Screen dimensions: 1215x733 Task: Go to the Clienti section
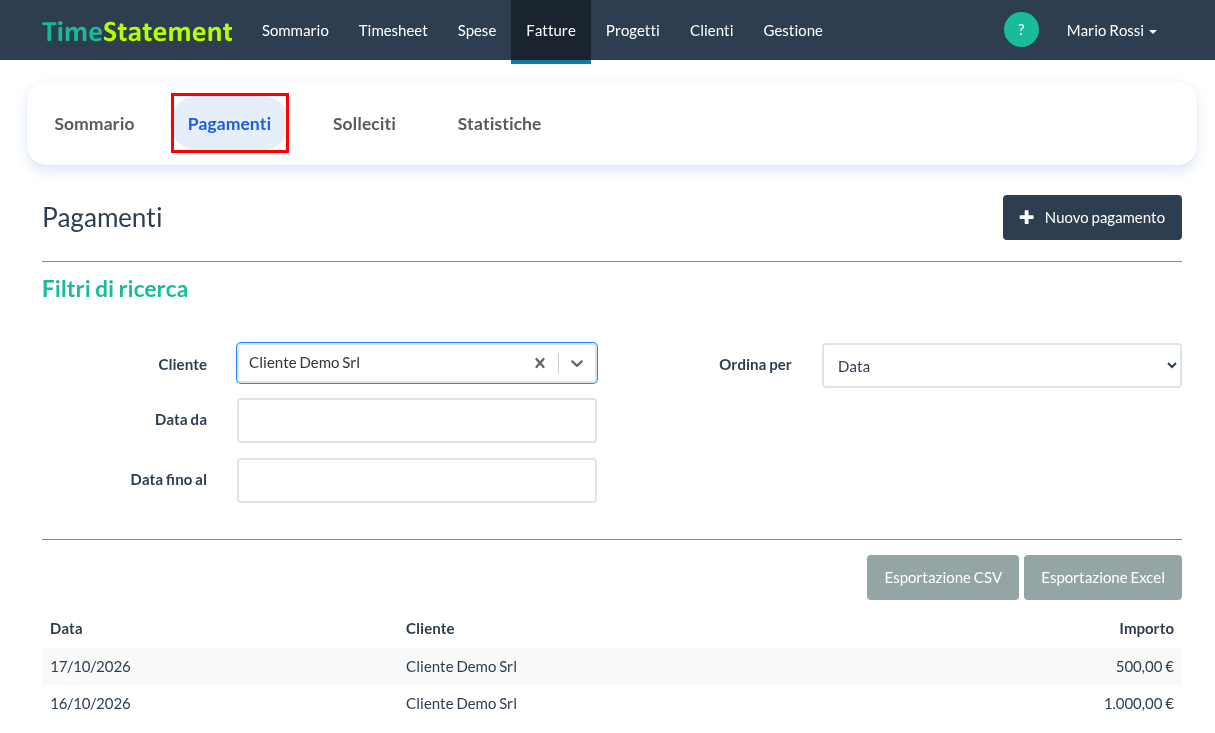[x=712, y=30]
